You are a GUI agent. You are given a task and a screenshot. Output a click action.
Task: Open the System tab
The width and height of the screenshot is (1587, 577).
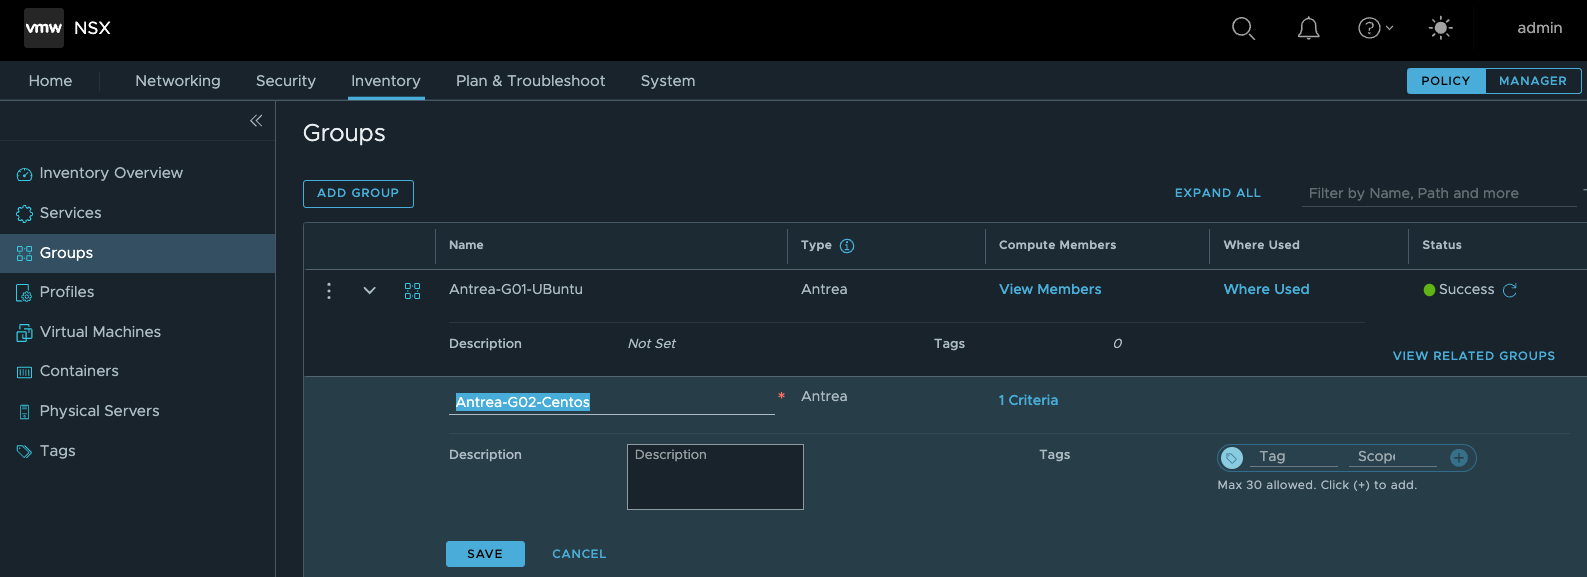(x=668, y=81)
